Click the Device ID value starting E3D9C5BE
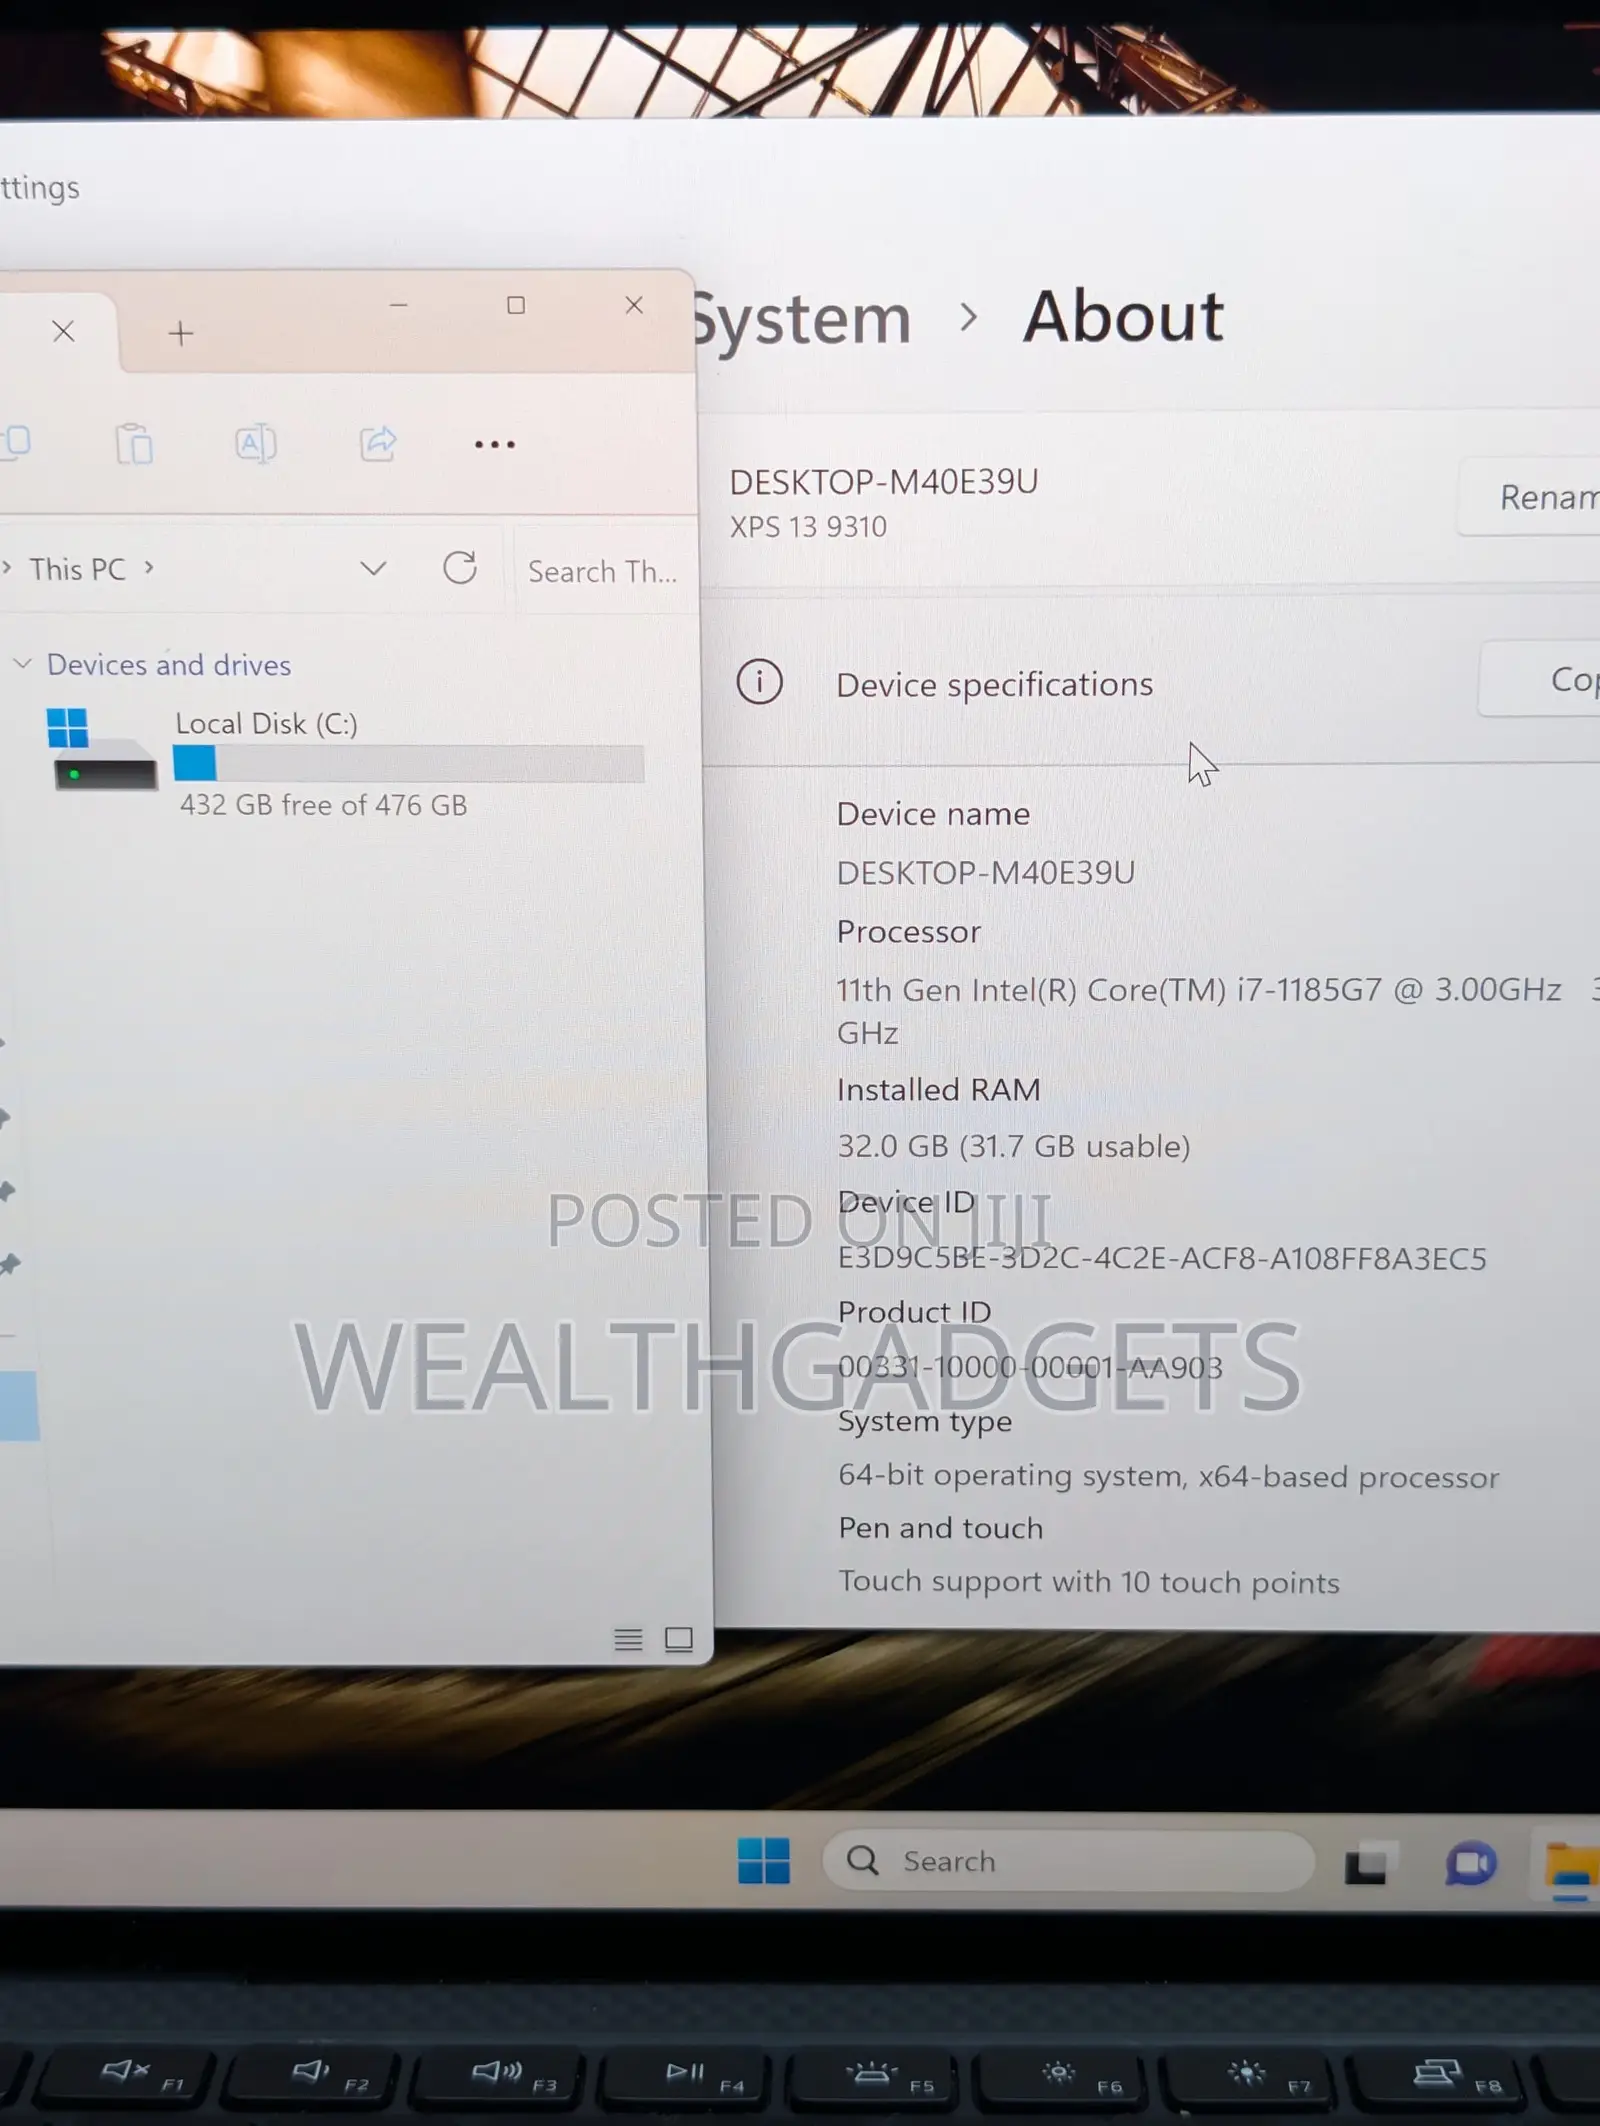This screenshot has width=1600, height=2126. click(x=1162, y=1258)
